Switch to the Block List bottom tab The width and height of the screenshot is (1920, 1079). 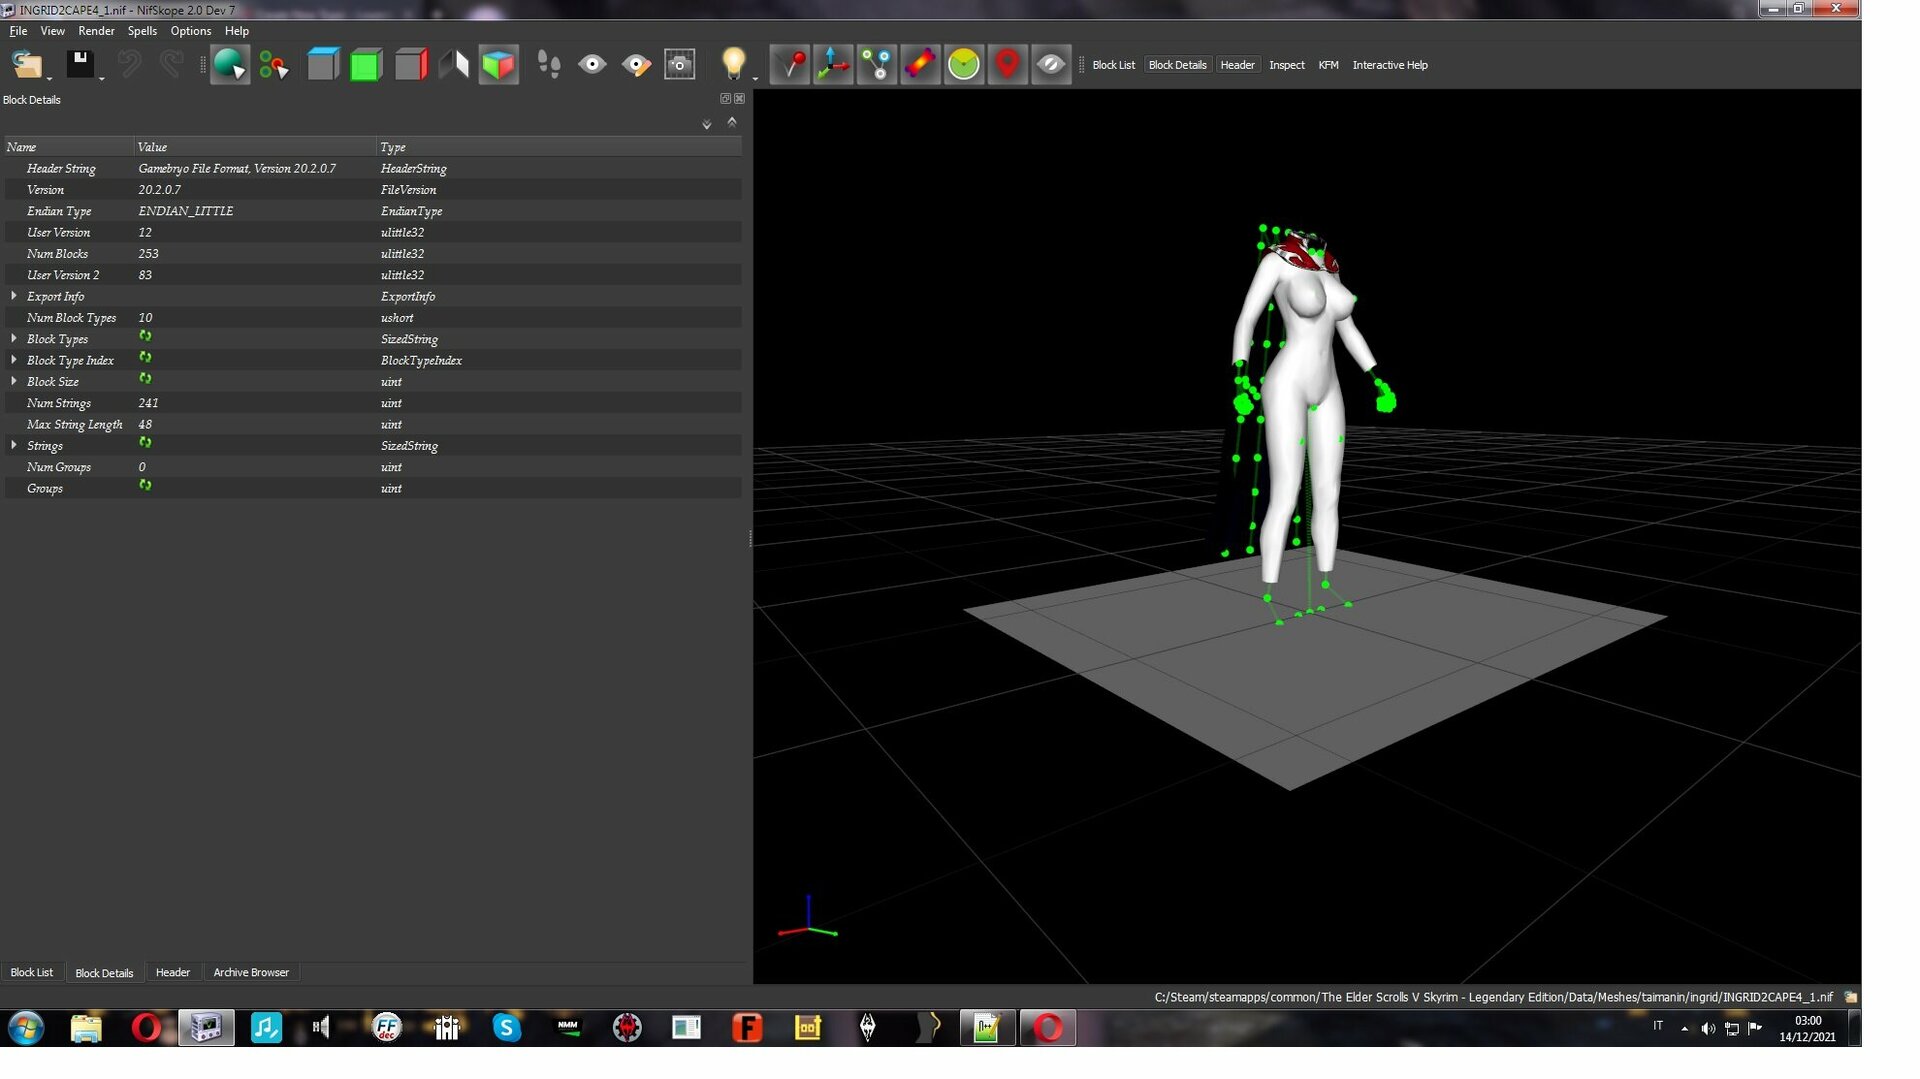coord(31,972)
